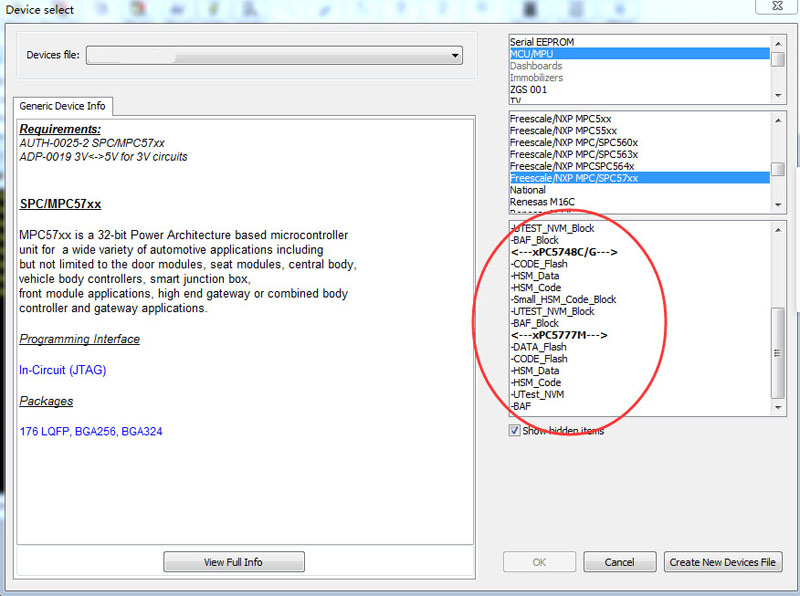The image size is (800, 596).
Task: Select Freescale/NXP MPC/SPC57xx entry
Action: point(640,178)
